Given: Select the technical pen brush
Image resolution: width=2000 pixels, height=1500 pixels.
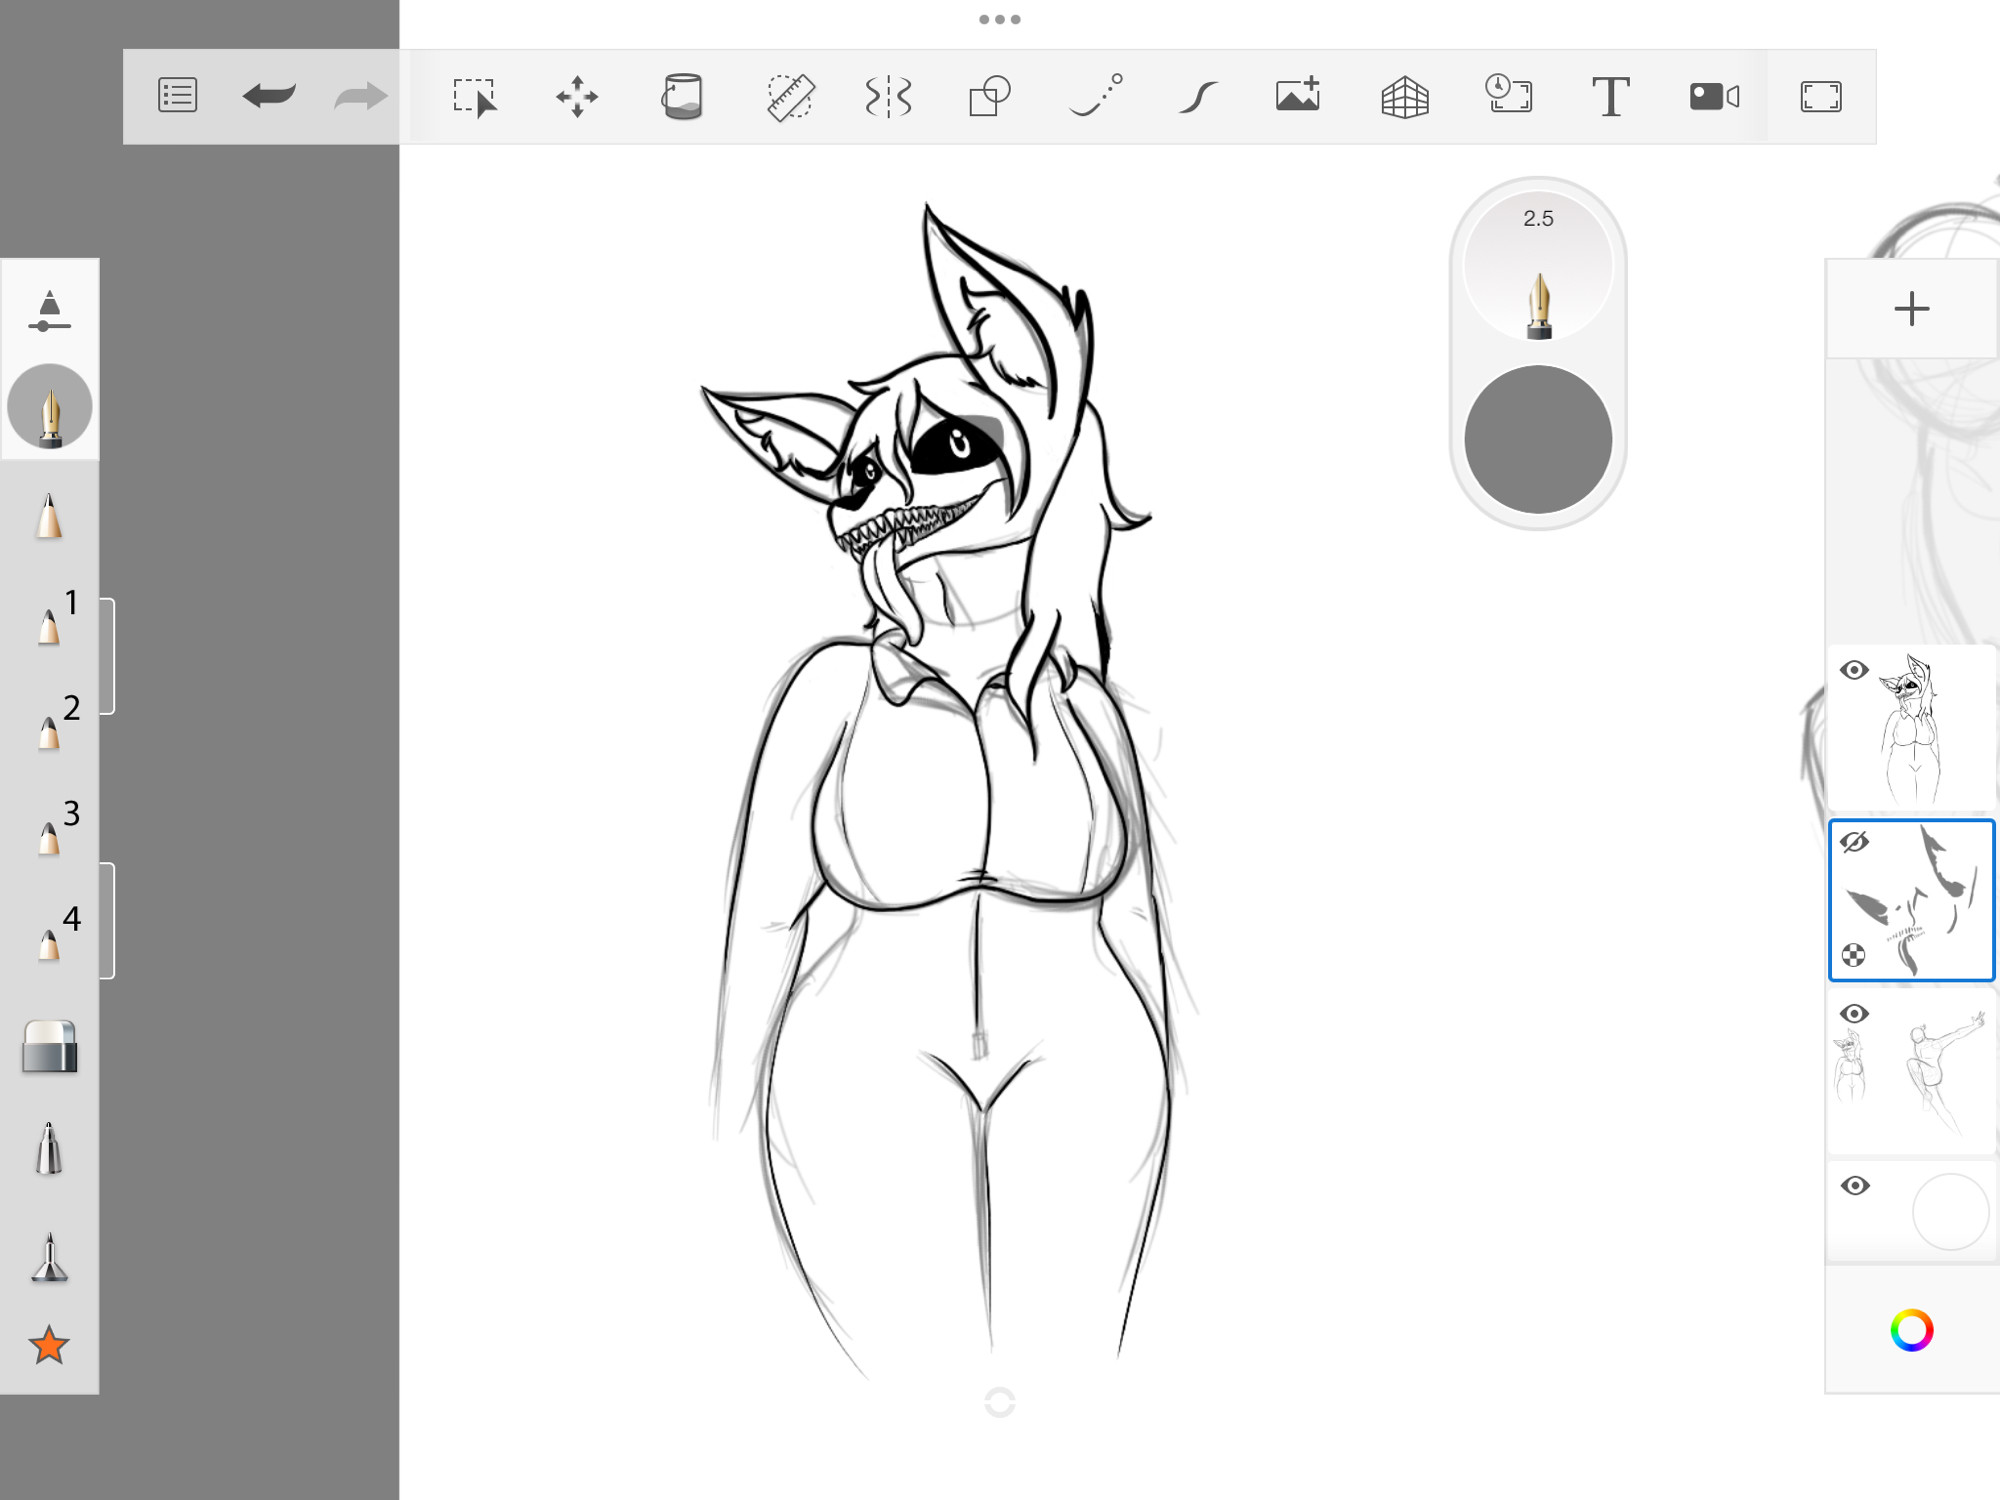Looking at the screenshot, I should [x=49, y=1257].
